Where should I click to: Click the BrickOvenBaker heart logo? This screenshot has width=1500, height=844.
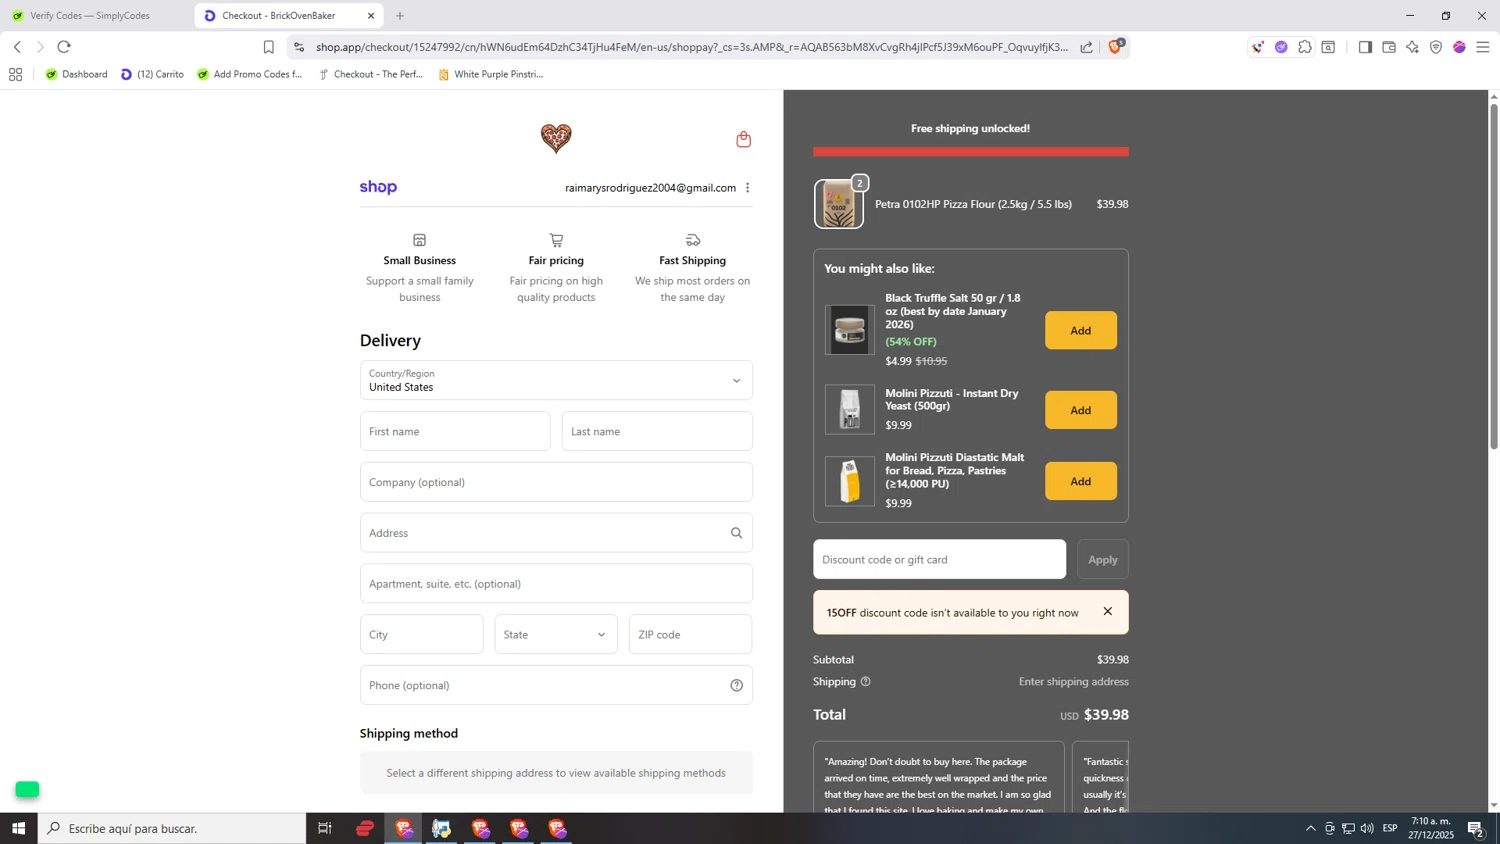pyautogui.click(x=556, y=138)
